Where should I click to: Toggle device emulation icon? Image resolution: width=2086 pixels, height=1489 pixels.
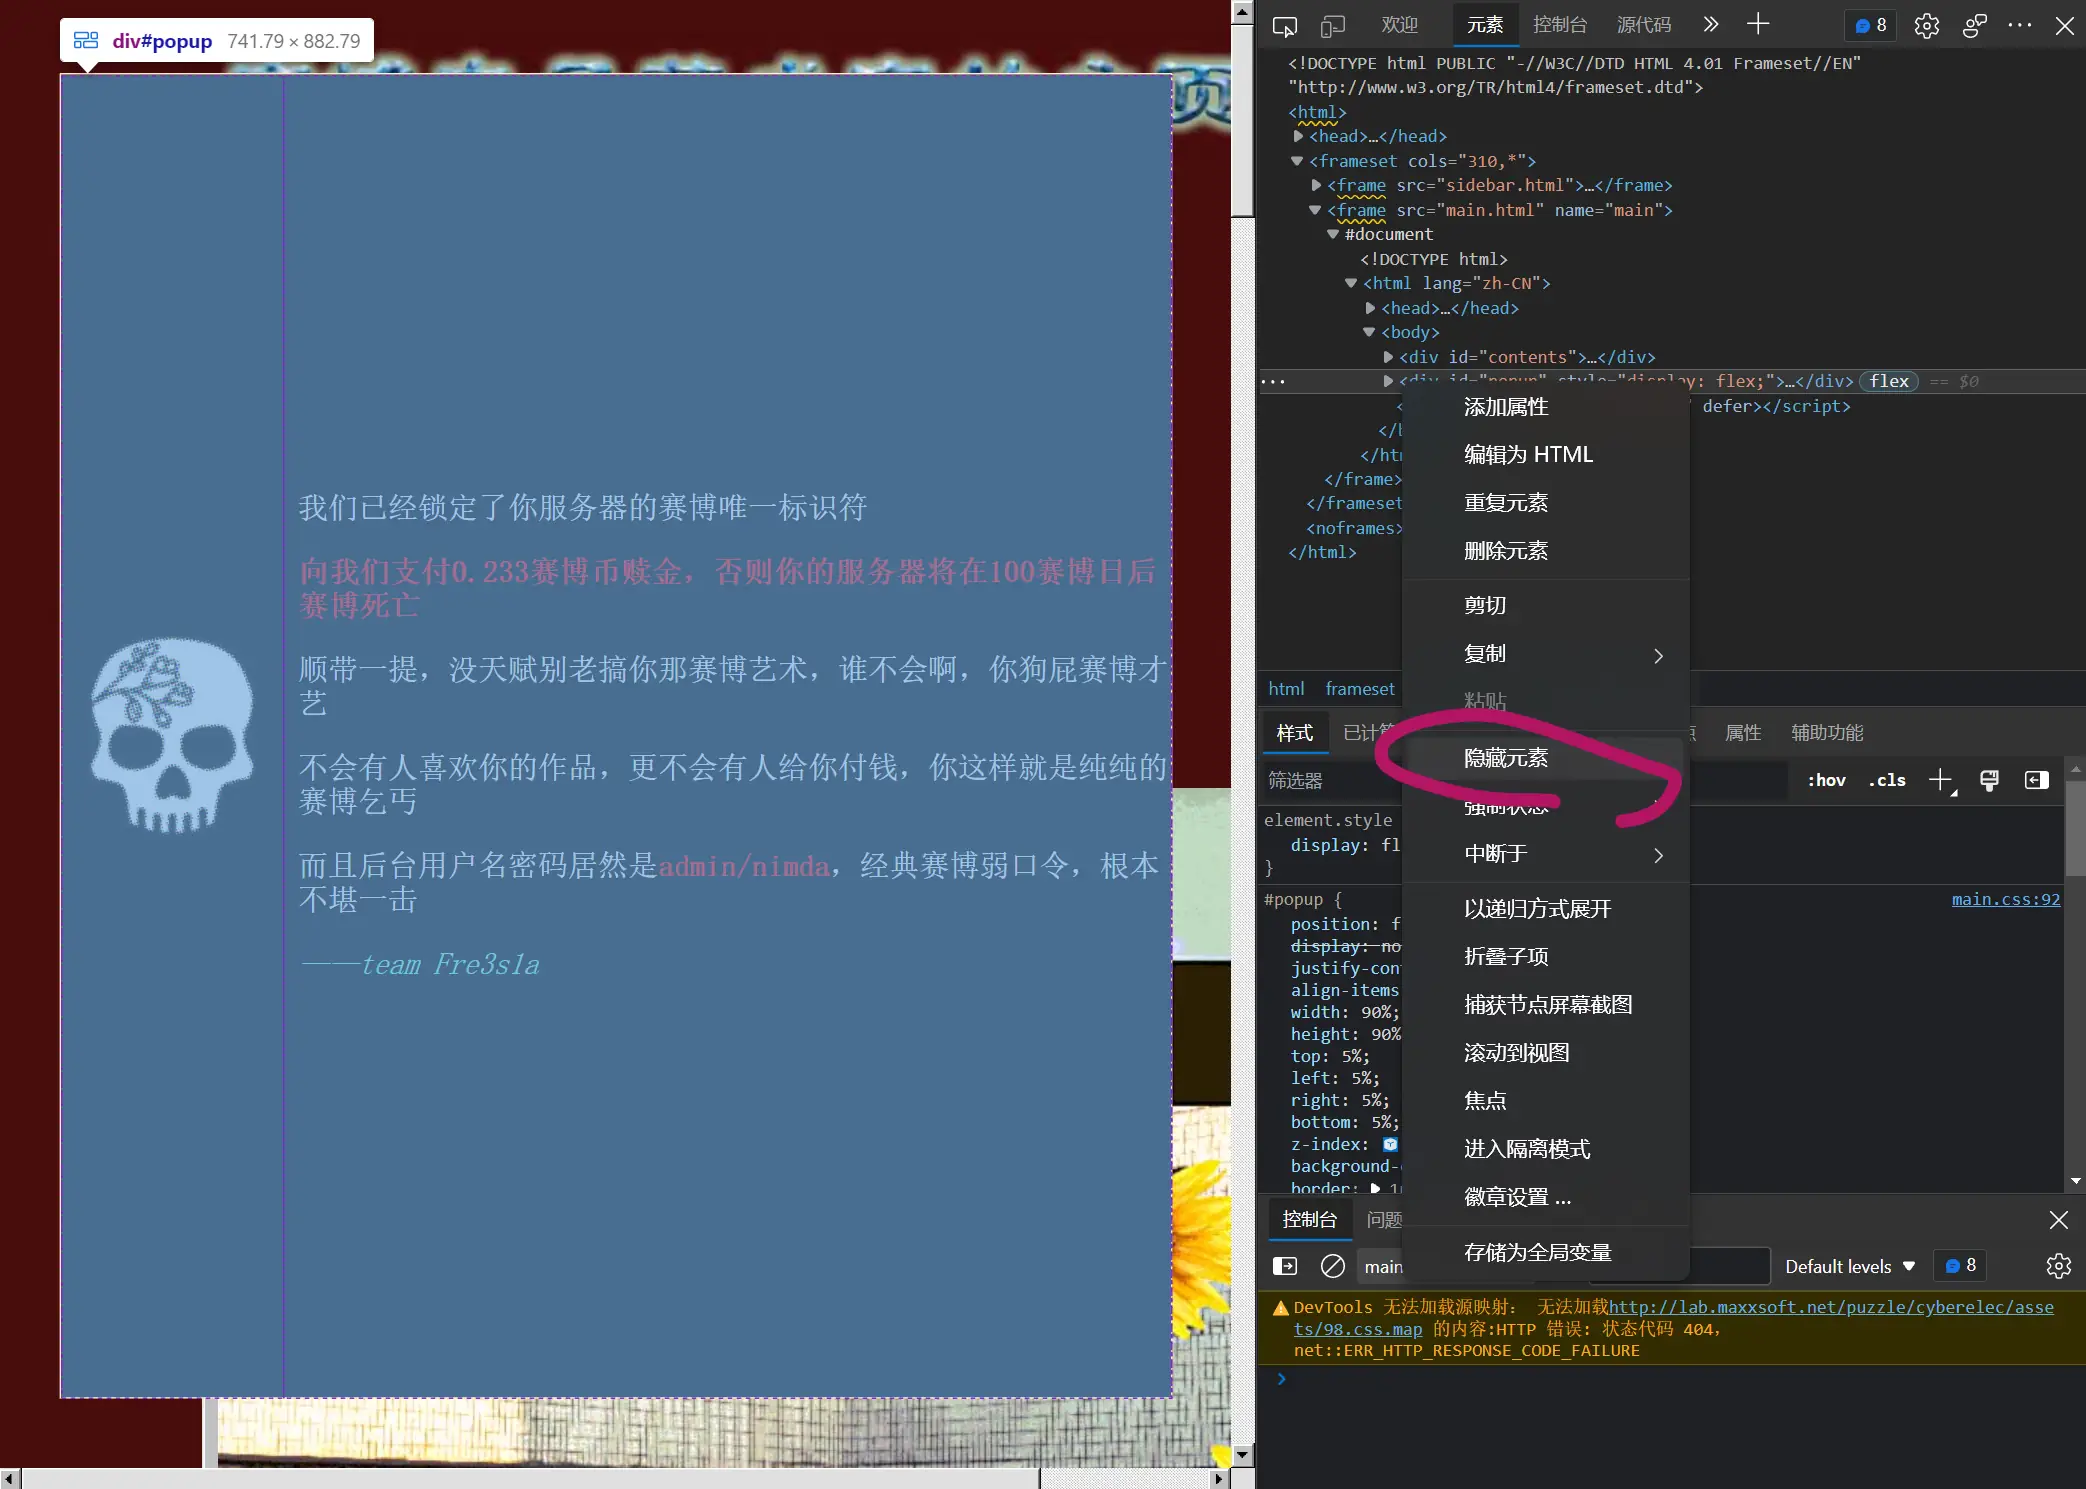pyautogui.click(x=1332, y=26)
